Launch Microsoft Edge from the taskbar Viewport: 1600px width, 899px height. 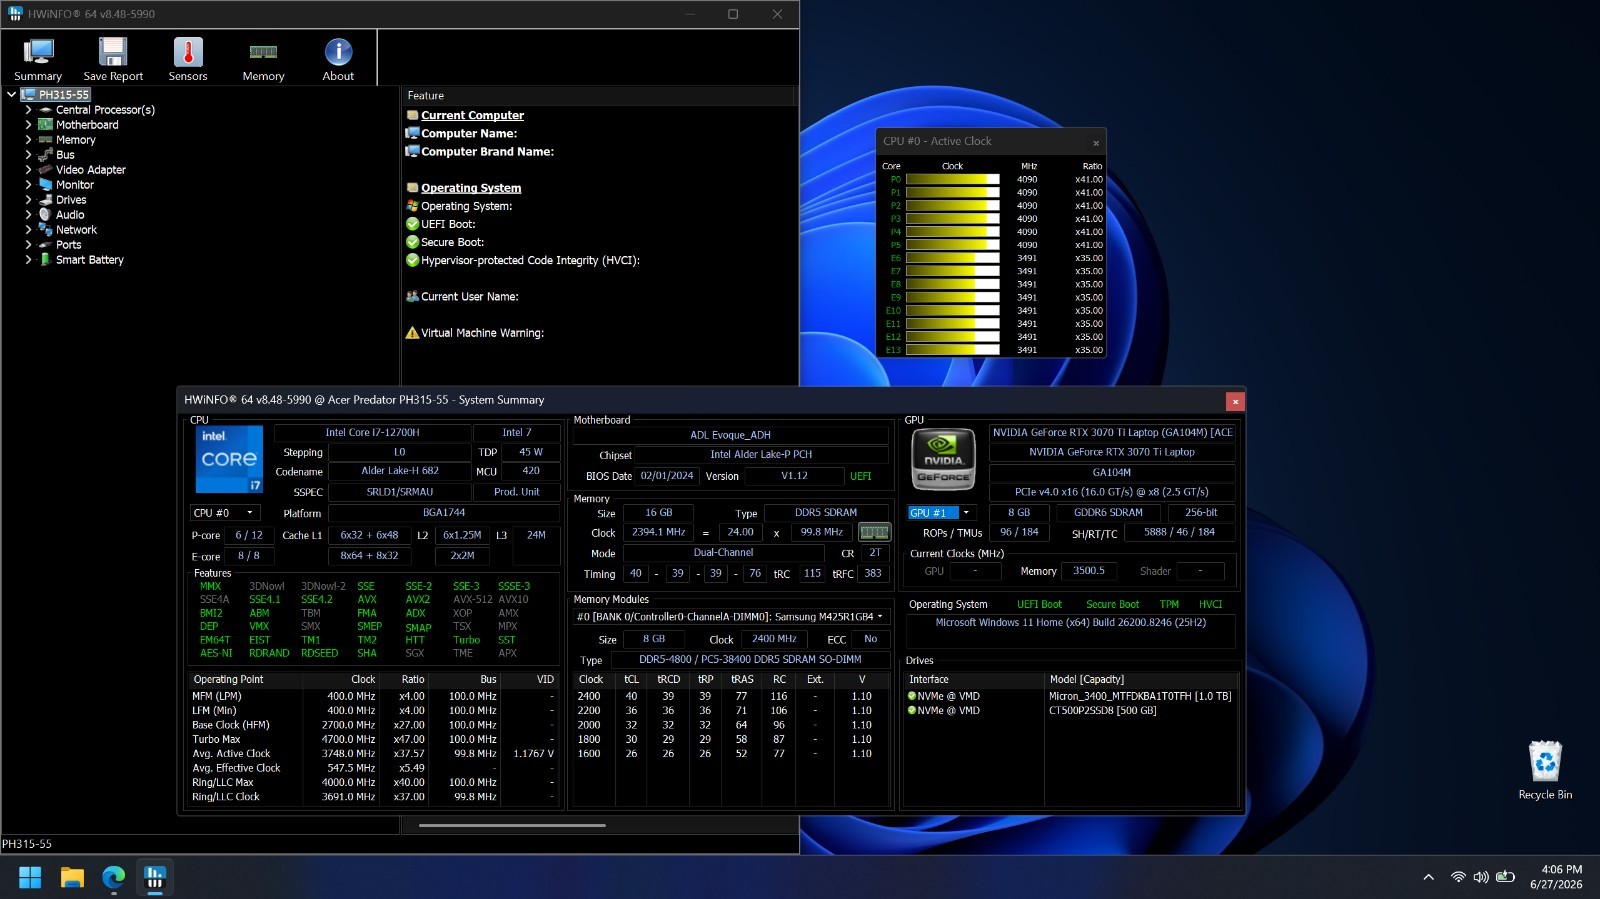click(113, 877)
